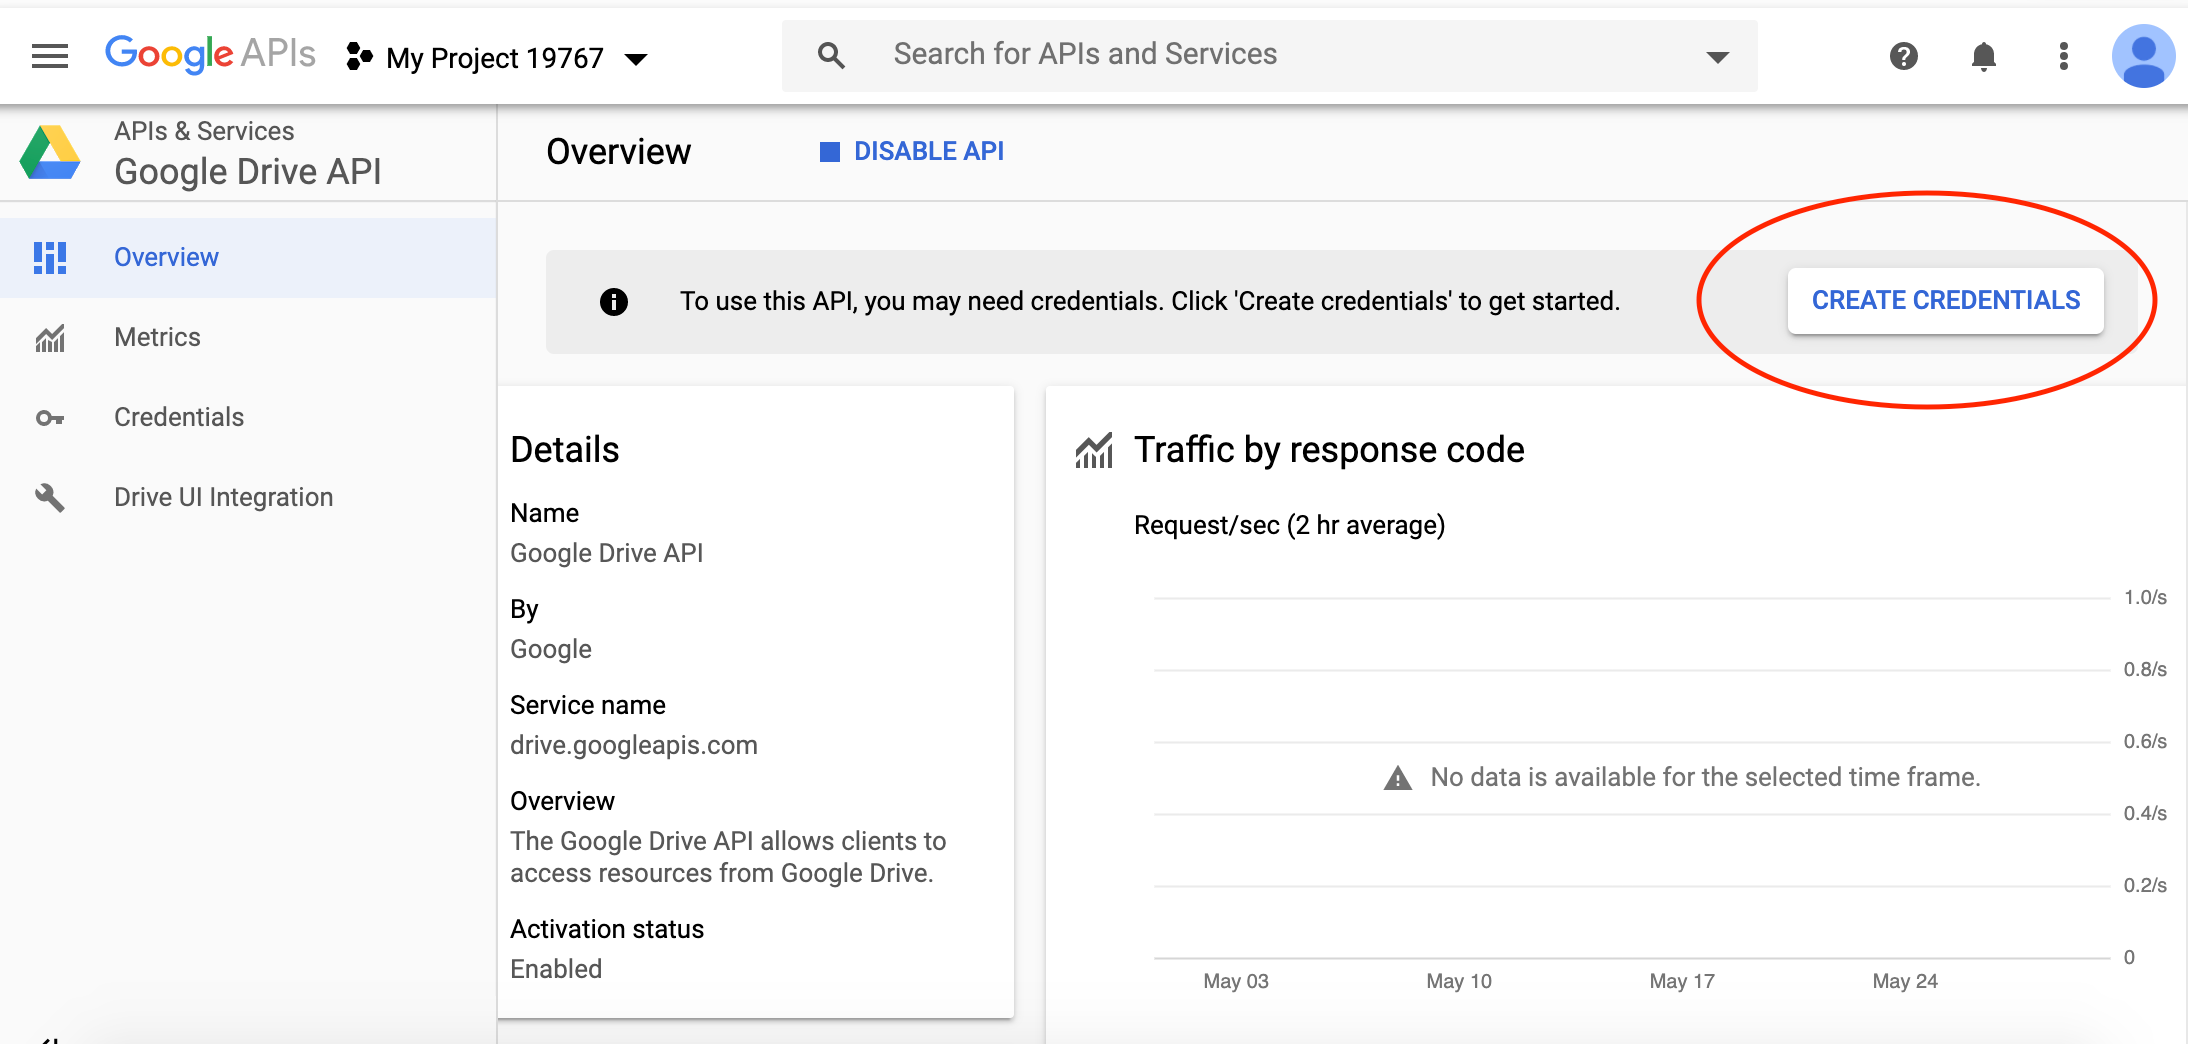Click the 1.0/s y-axis label
The height and width of the screenshot is (1044, 2188).
(x=2145, y=597)
